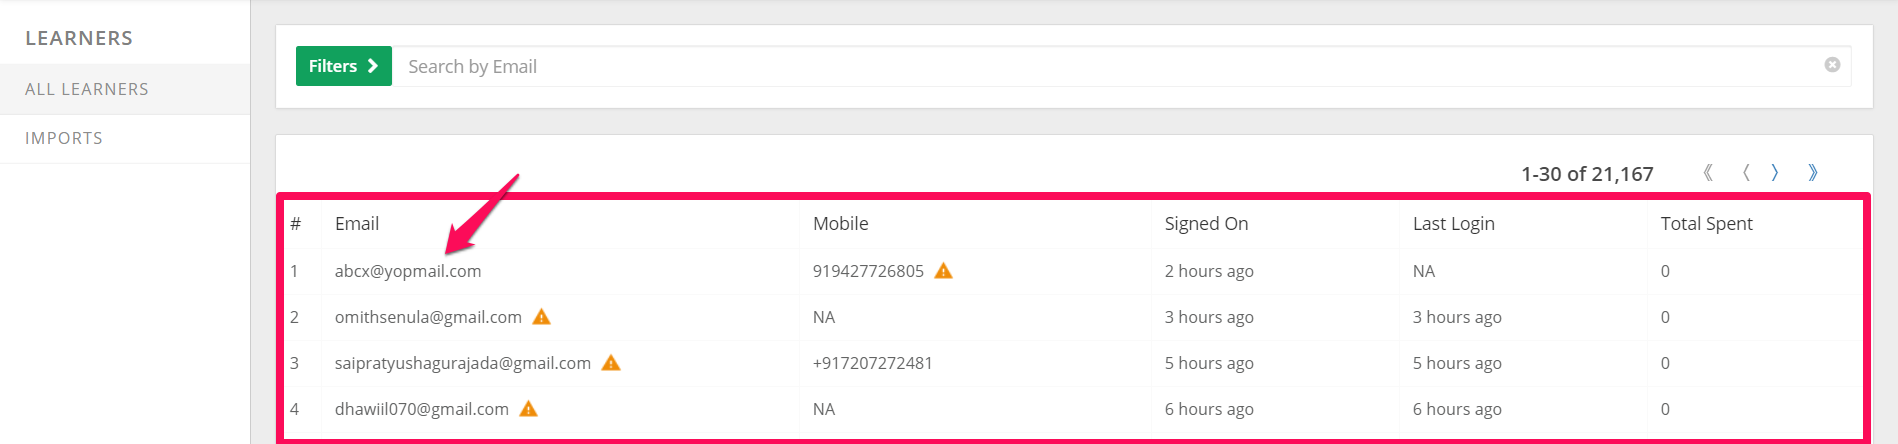The image size is (1898, 444).
Task: Jump to the last page arrow
Action: coord(1812,173)
